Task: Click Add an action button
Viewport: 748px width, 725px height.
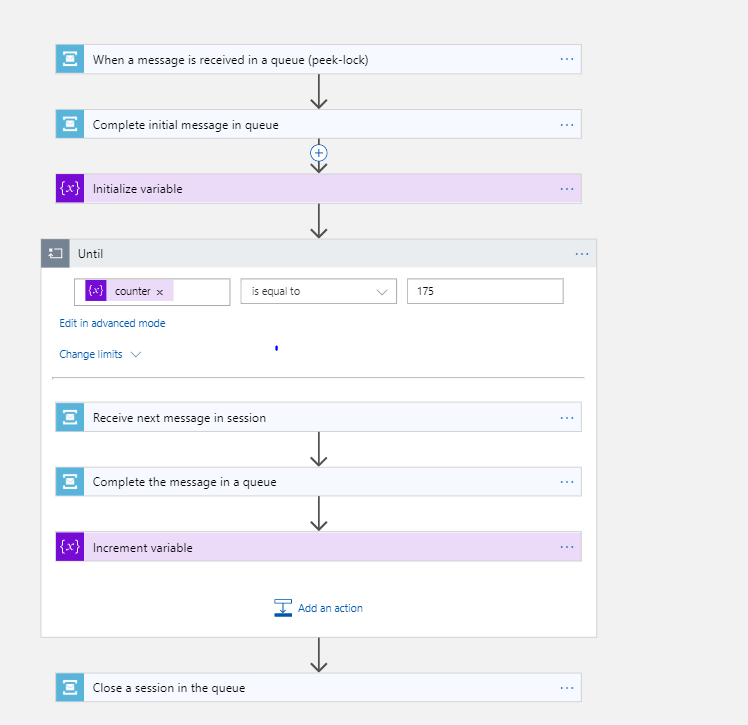Action: click(x=319, y=608)
